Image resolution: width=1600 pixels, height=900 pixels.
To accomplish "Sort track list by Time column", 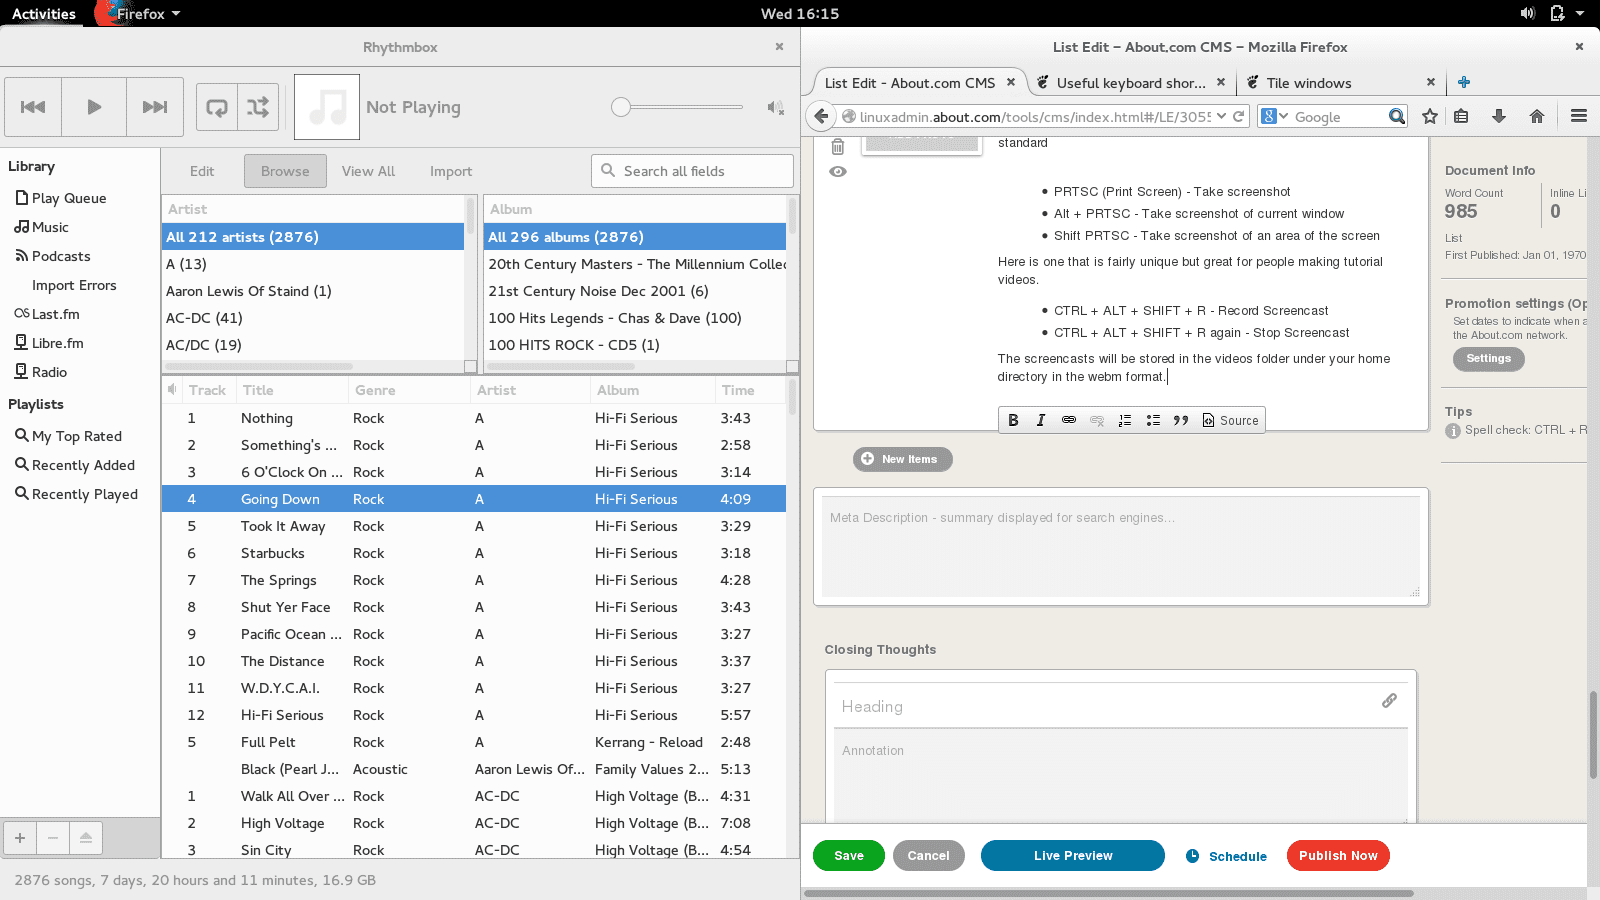I will [750, 390].
